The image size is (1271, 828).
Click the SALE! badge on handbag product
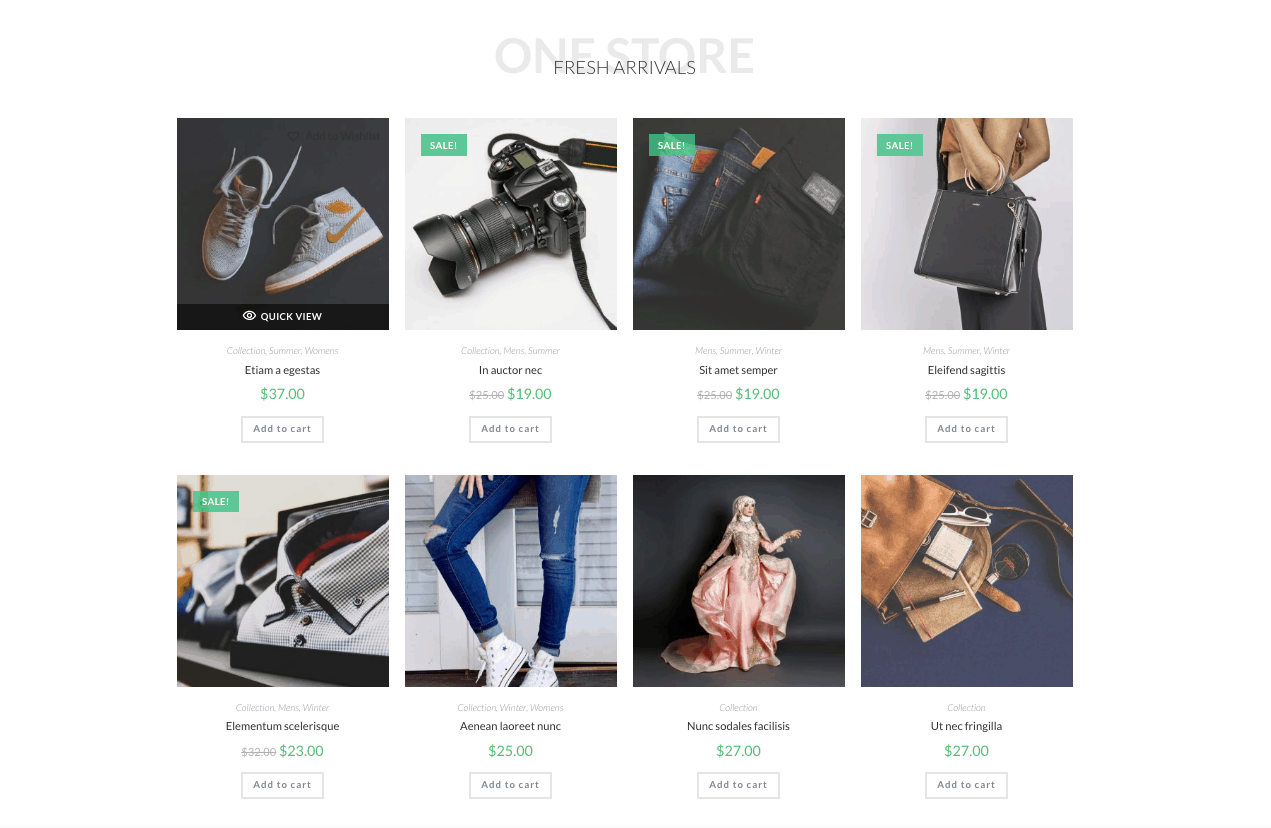[899, 145]
